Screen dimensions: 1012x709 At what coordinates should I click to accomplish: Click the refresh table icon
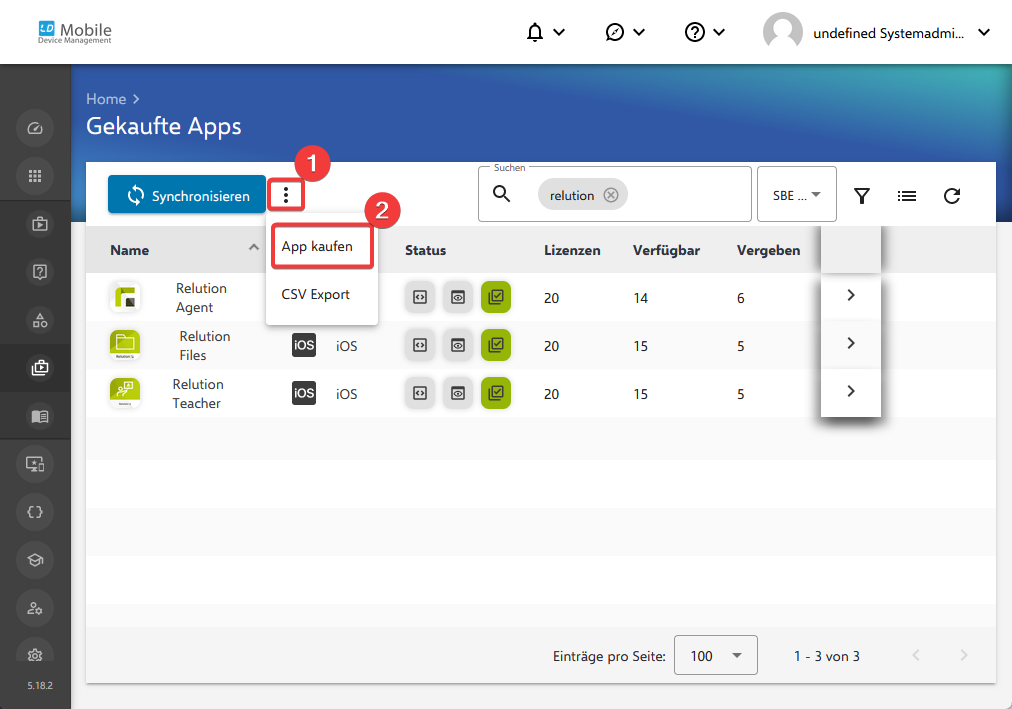(x=952, y=195)
